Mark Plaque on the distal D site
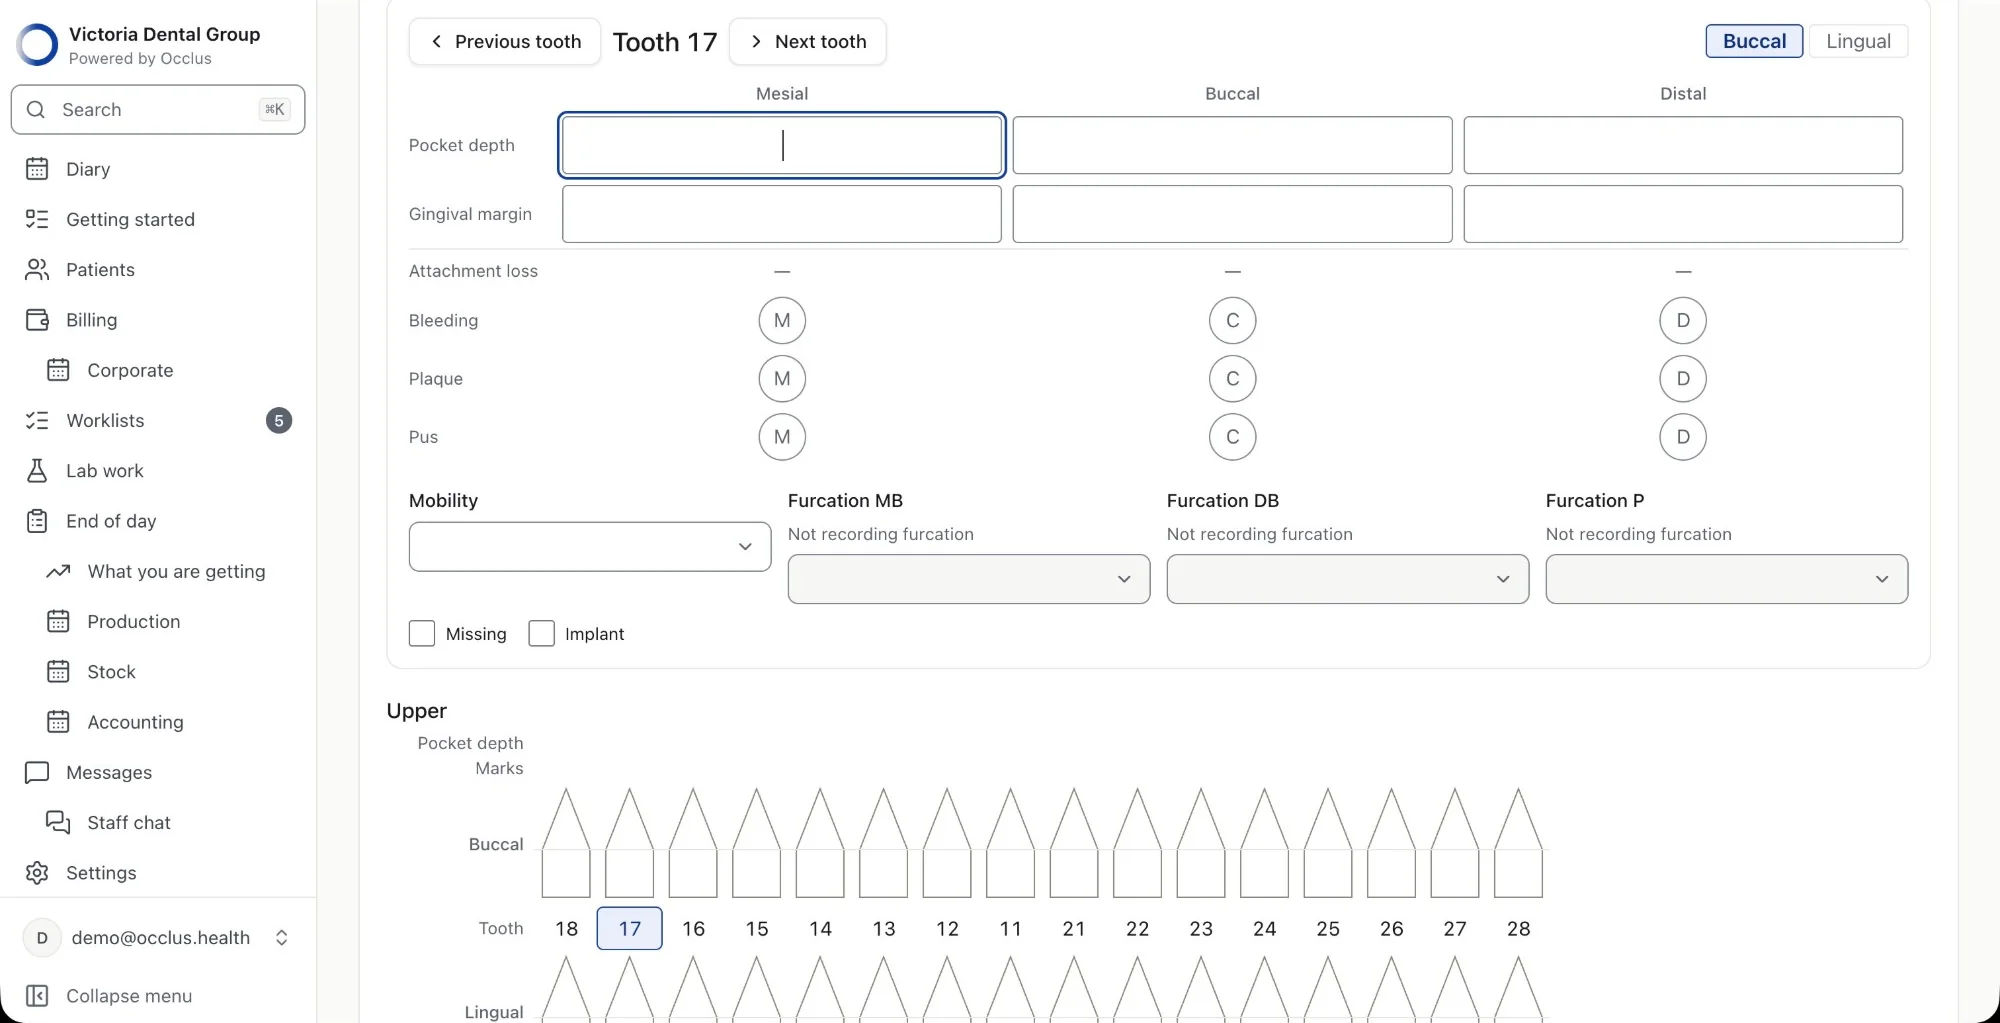 click(1683, 378)
